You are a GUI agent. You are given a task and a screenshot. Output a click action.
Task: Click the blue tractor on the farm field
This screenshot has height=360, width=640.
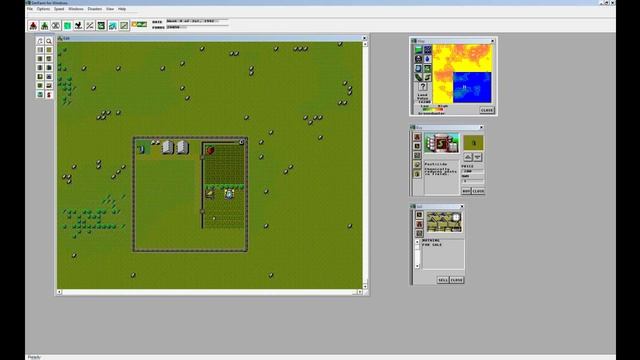(229, 194)
